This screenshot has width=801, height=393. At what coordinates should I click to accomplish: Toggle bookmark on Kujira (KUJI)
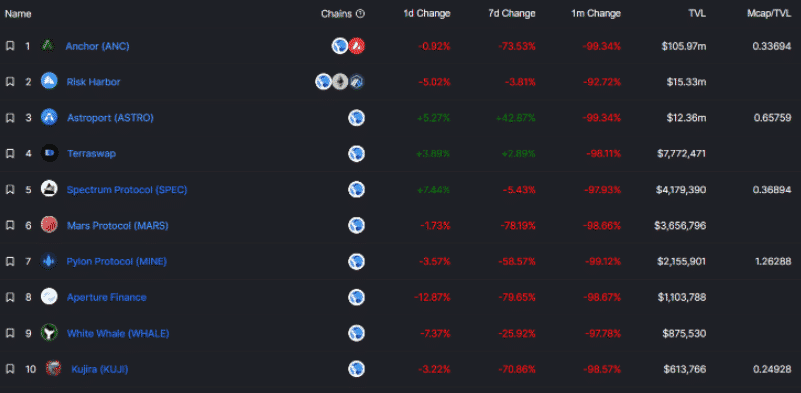pos(10,368)
